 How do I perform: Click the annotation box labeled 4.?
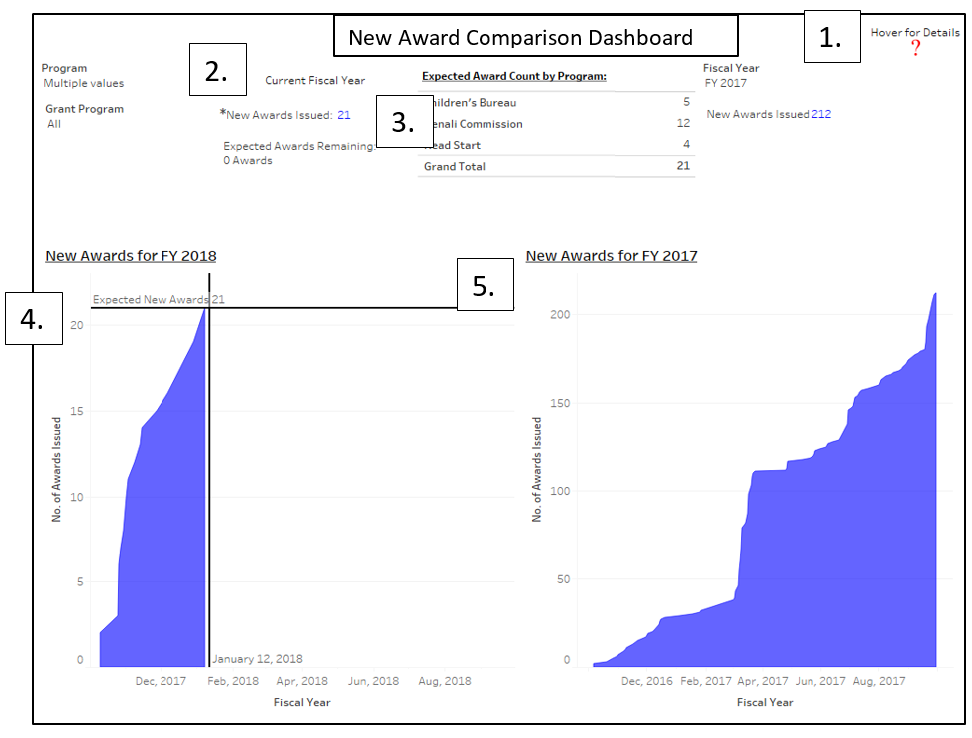pyautogui.click(x=34, y=319)
